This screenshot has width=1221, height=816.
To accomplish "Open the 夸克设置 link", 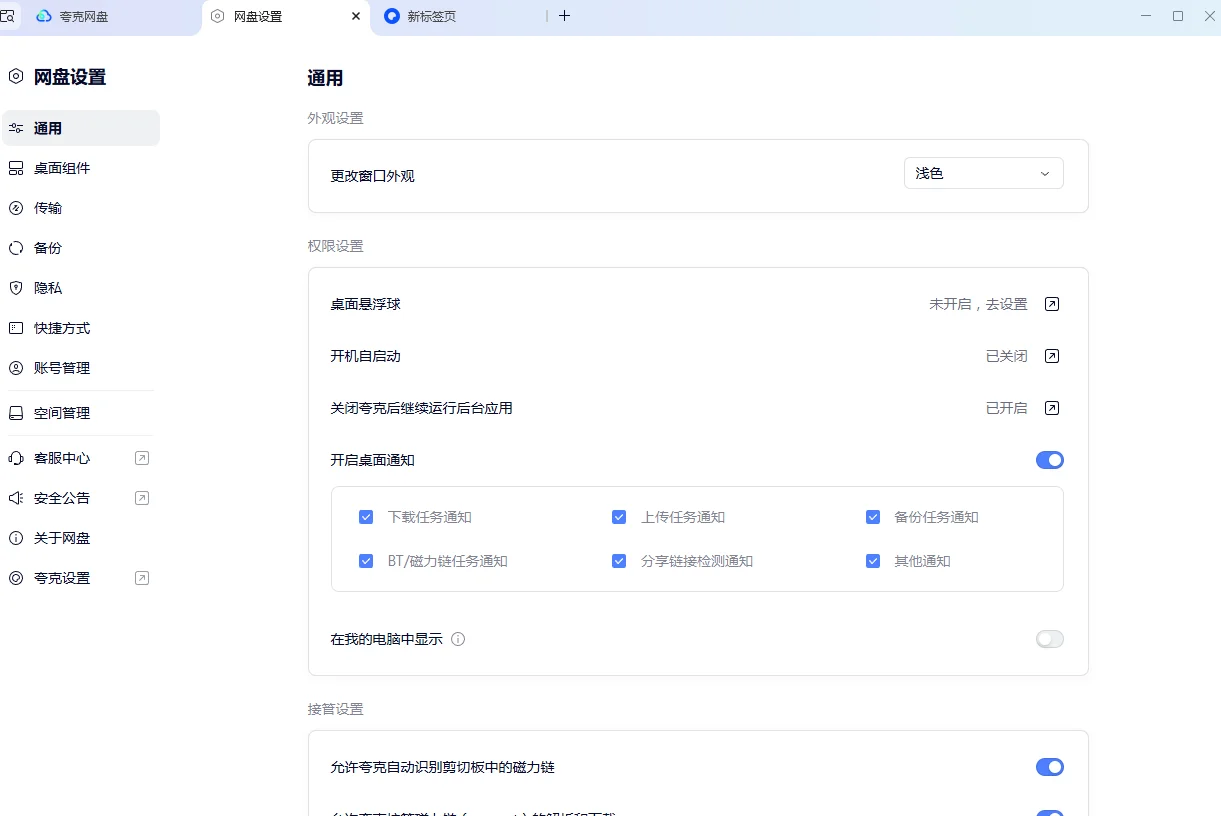I will coord(80,578).
